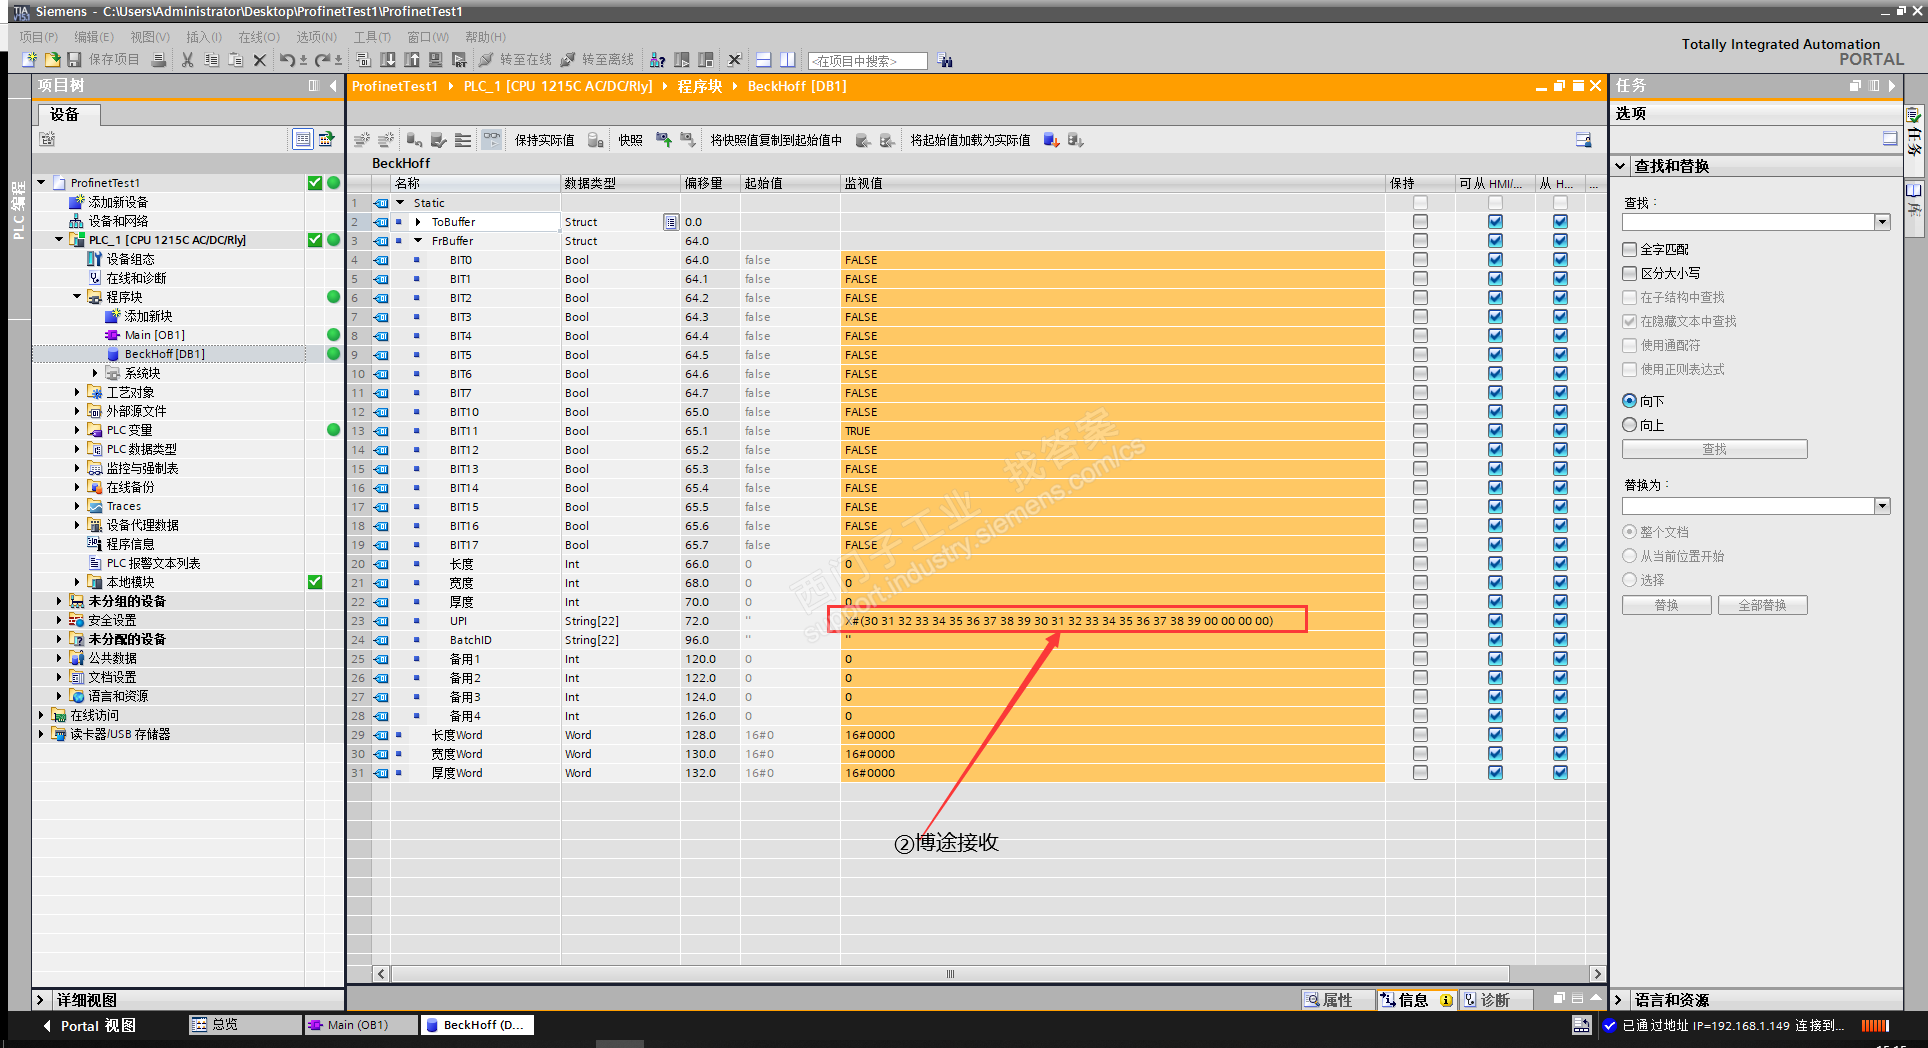Viewport: 1928px width, 1048px height.
Task: Click the print icon in the toolbar
Action: click(x=159, y=60)
